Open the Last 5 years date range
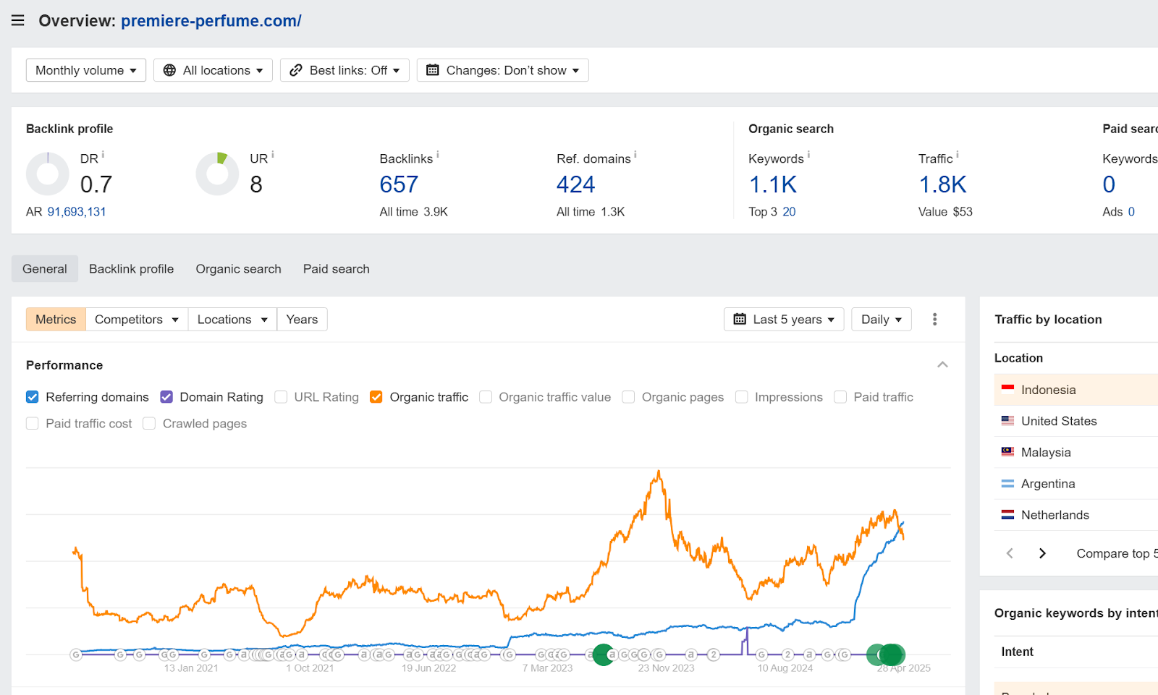This screenshot has width=1158, height=695. pyautogui.click(x=784, y=319)
